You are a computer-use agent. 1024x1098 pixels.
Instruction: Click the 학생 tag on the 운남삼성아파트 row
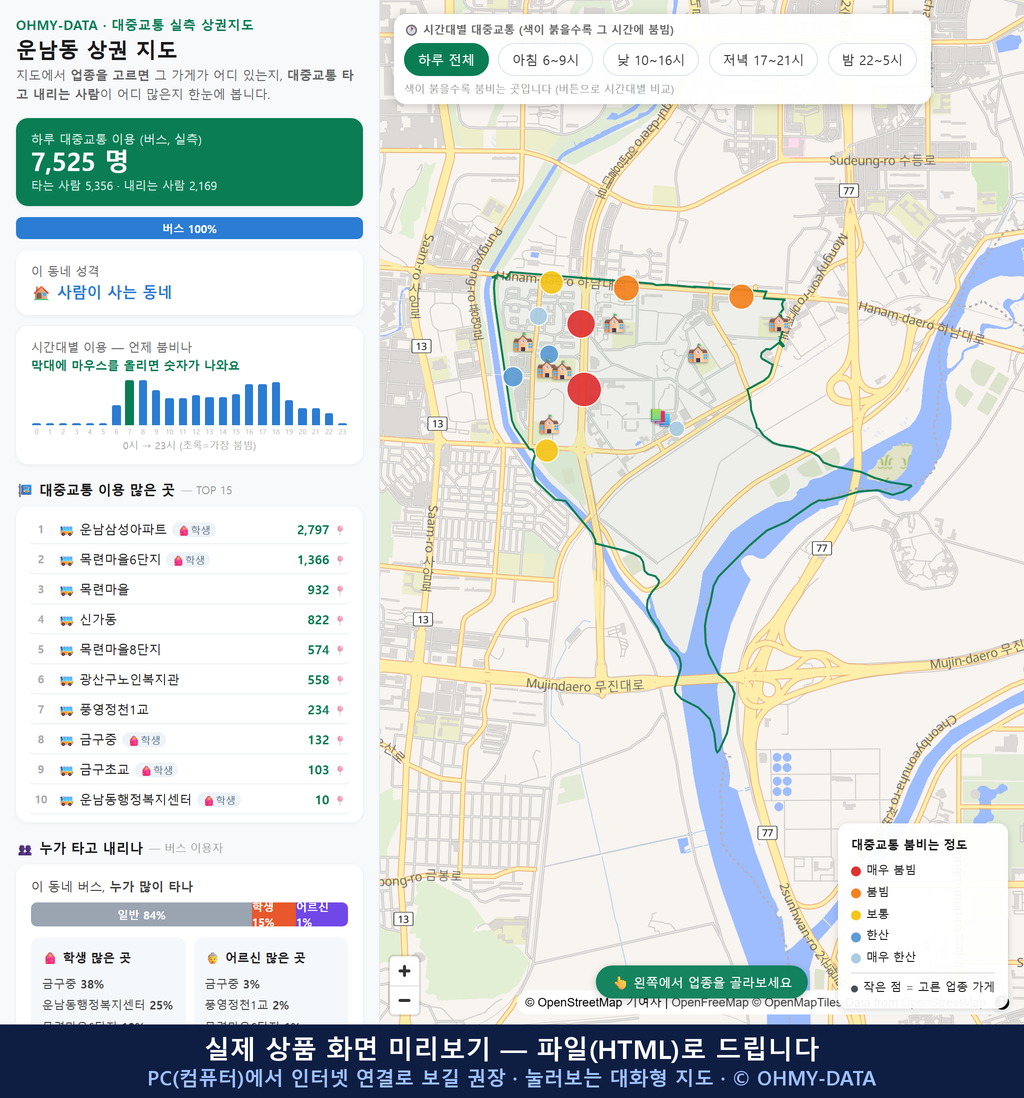pyautogui.click(x=194, y=530)
